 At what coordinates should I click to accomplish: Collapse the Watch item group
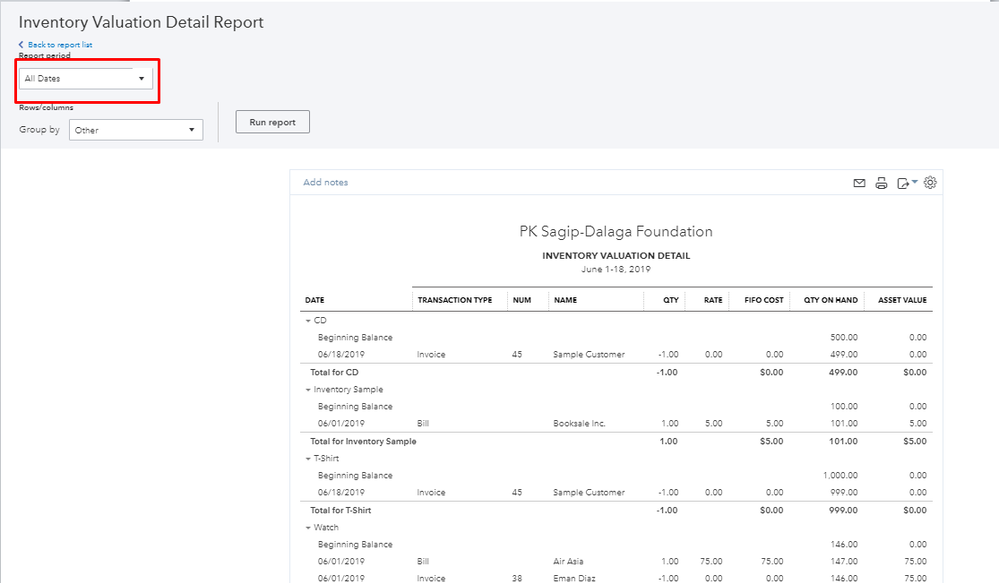308,528
